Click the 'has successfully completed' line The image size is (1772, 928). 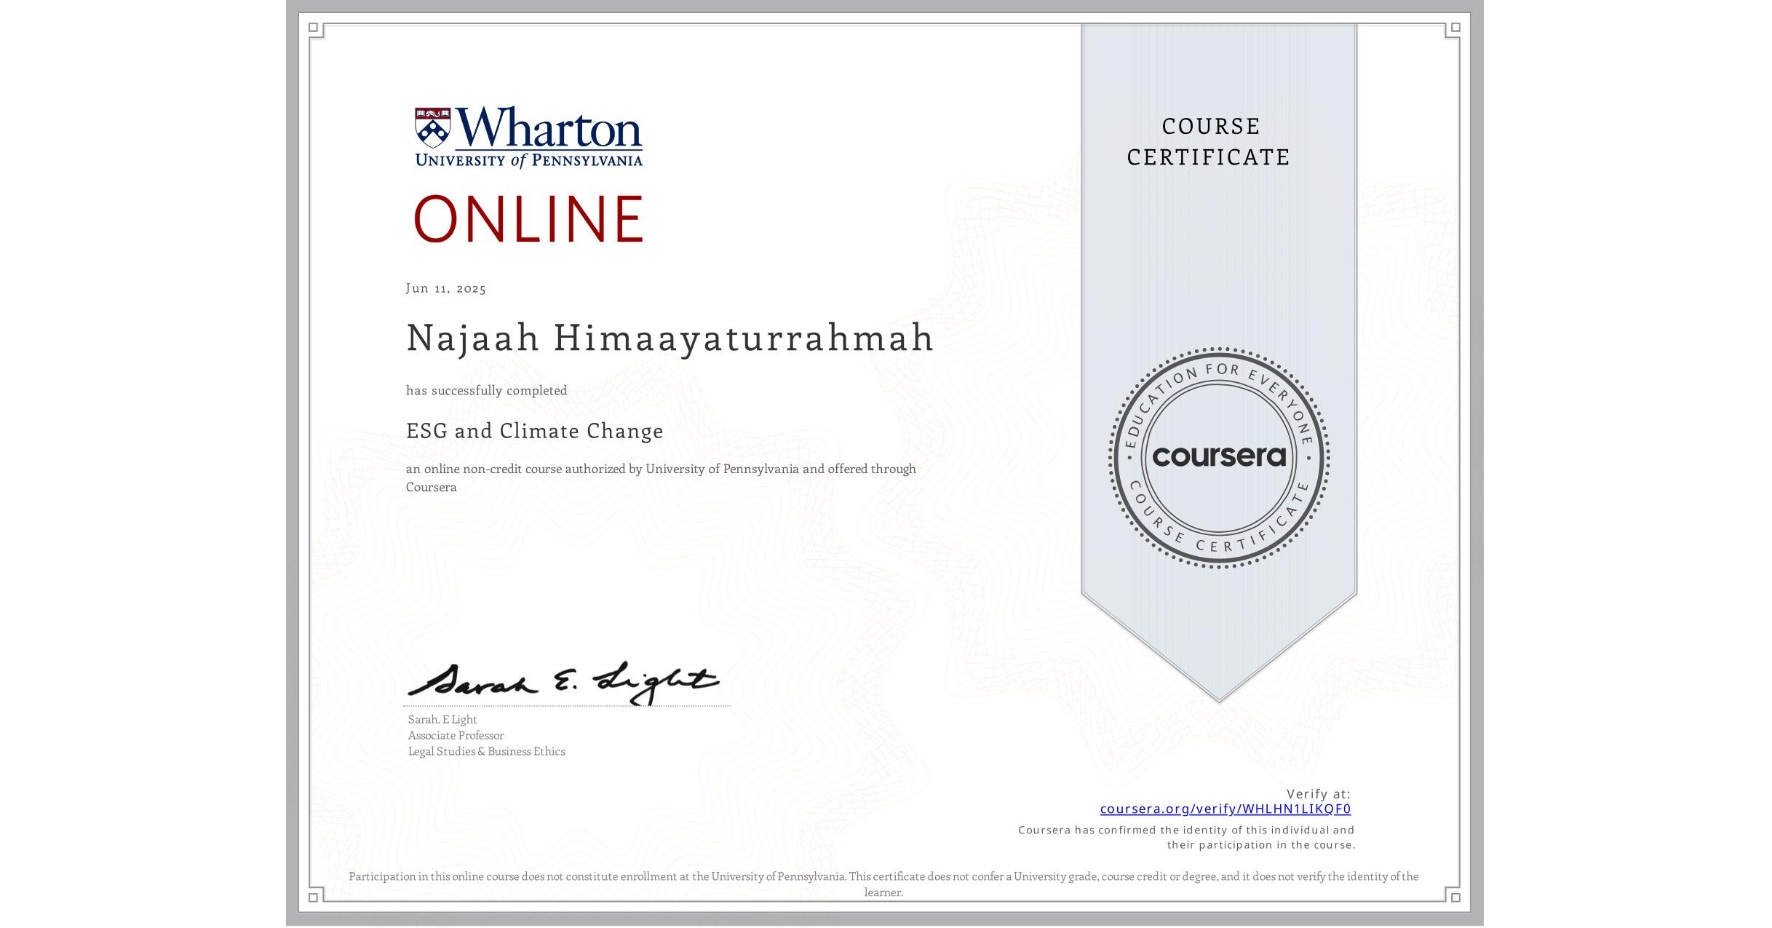point(485,390)
